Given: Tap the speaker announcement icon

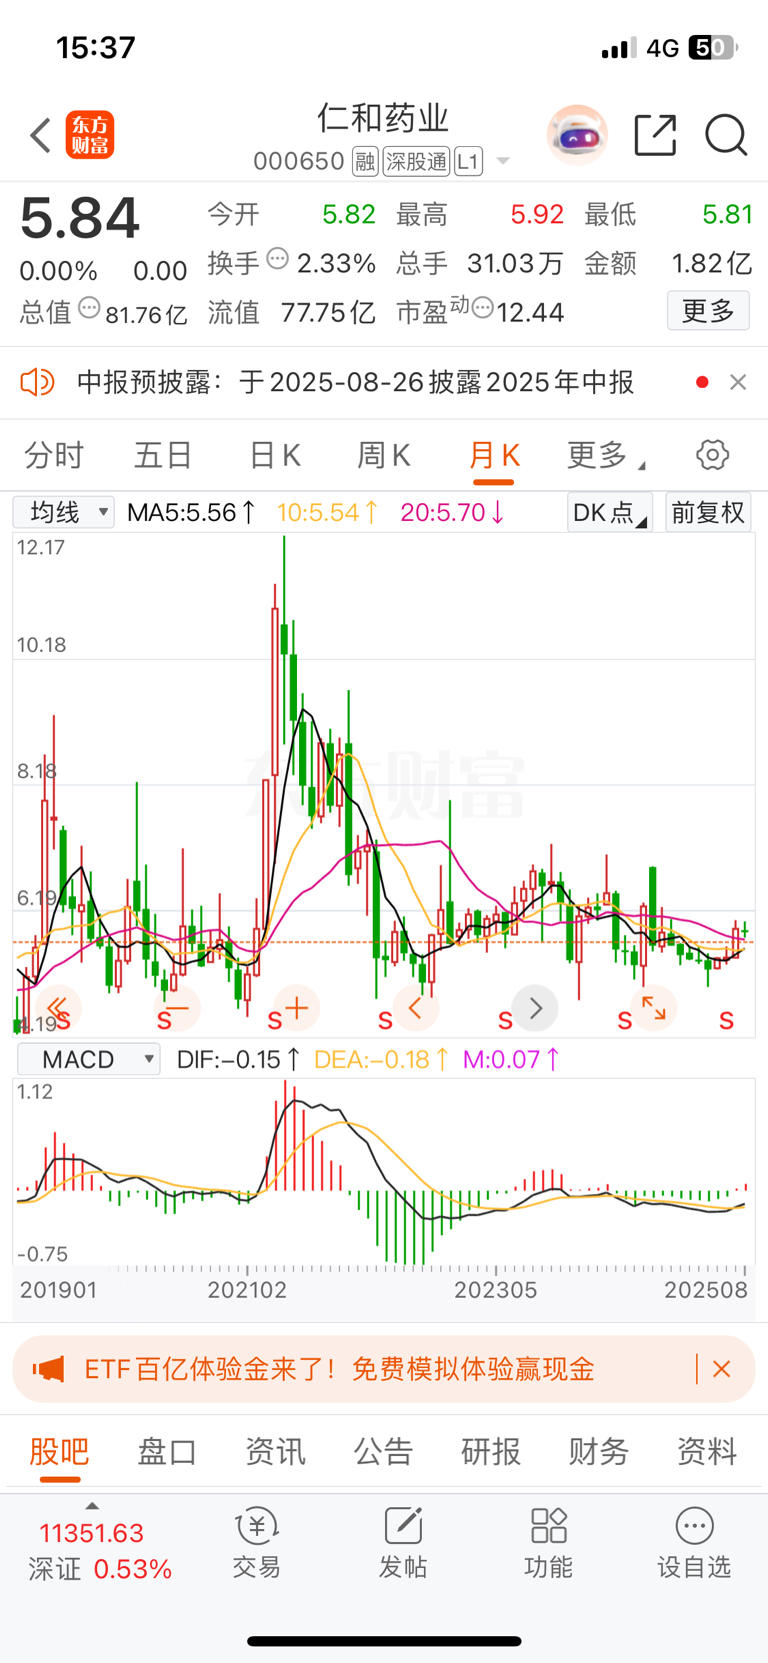Looking at the screenshot, I should click(x=37, y=382).
